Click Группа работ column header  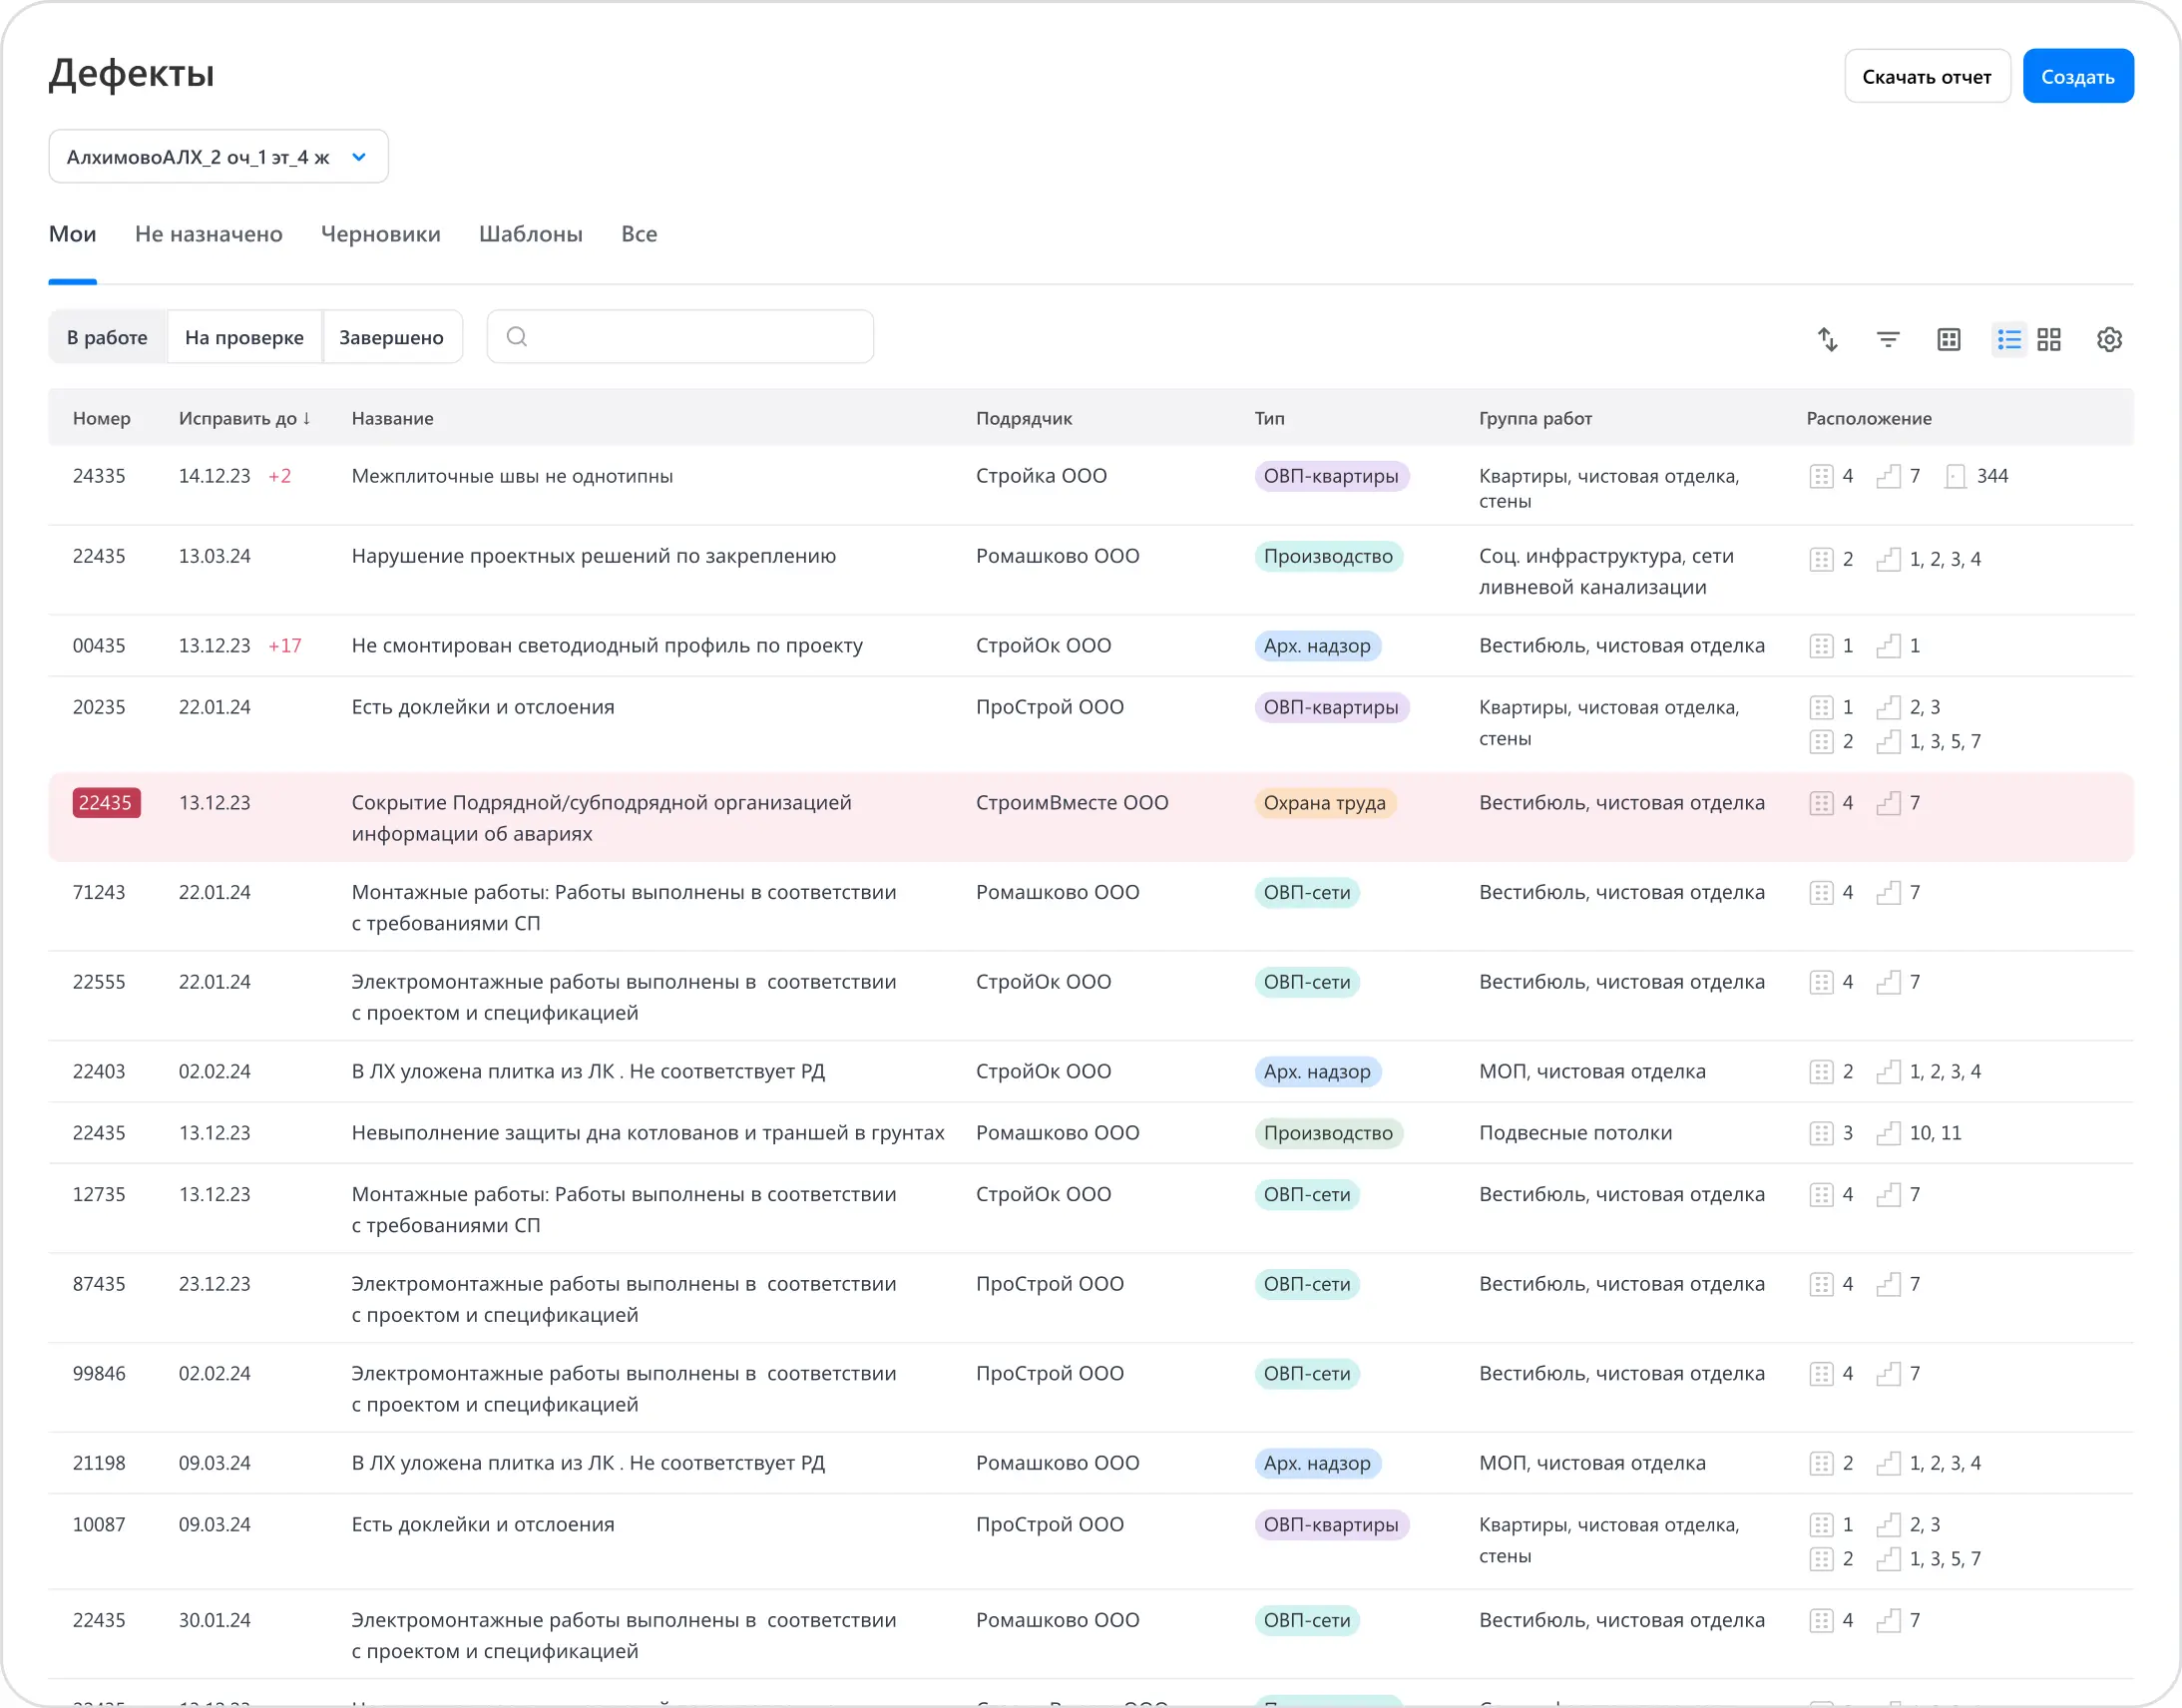pos(1536,418)
